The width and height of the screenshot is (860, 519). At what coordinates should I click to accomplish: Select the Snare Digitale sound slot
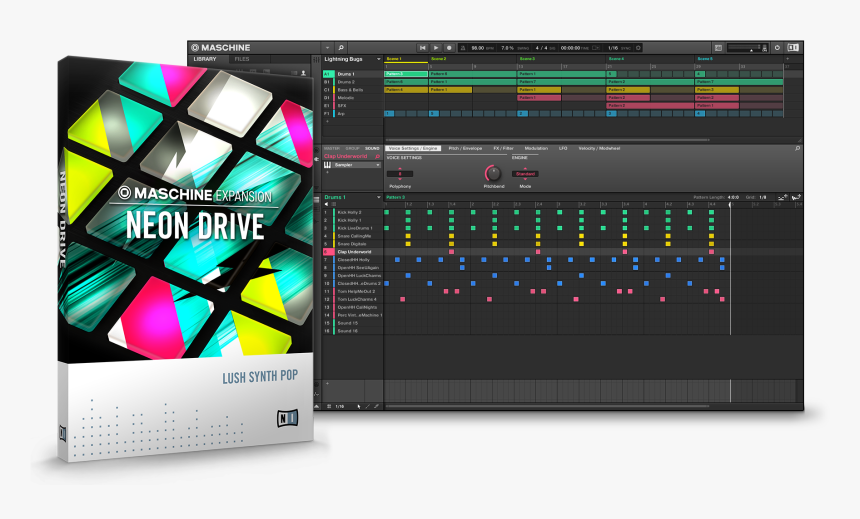353,244
